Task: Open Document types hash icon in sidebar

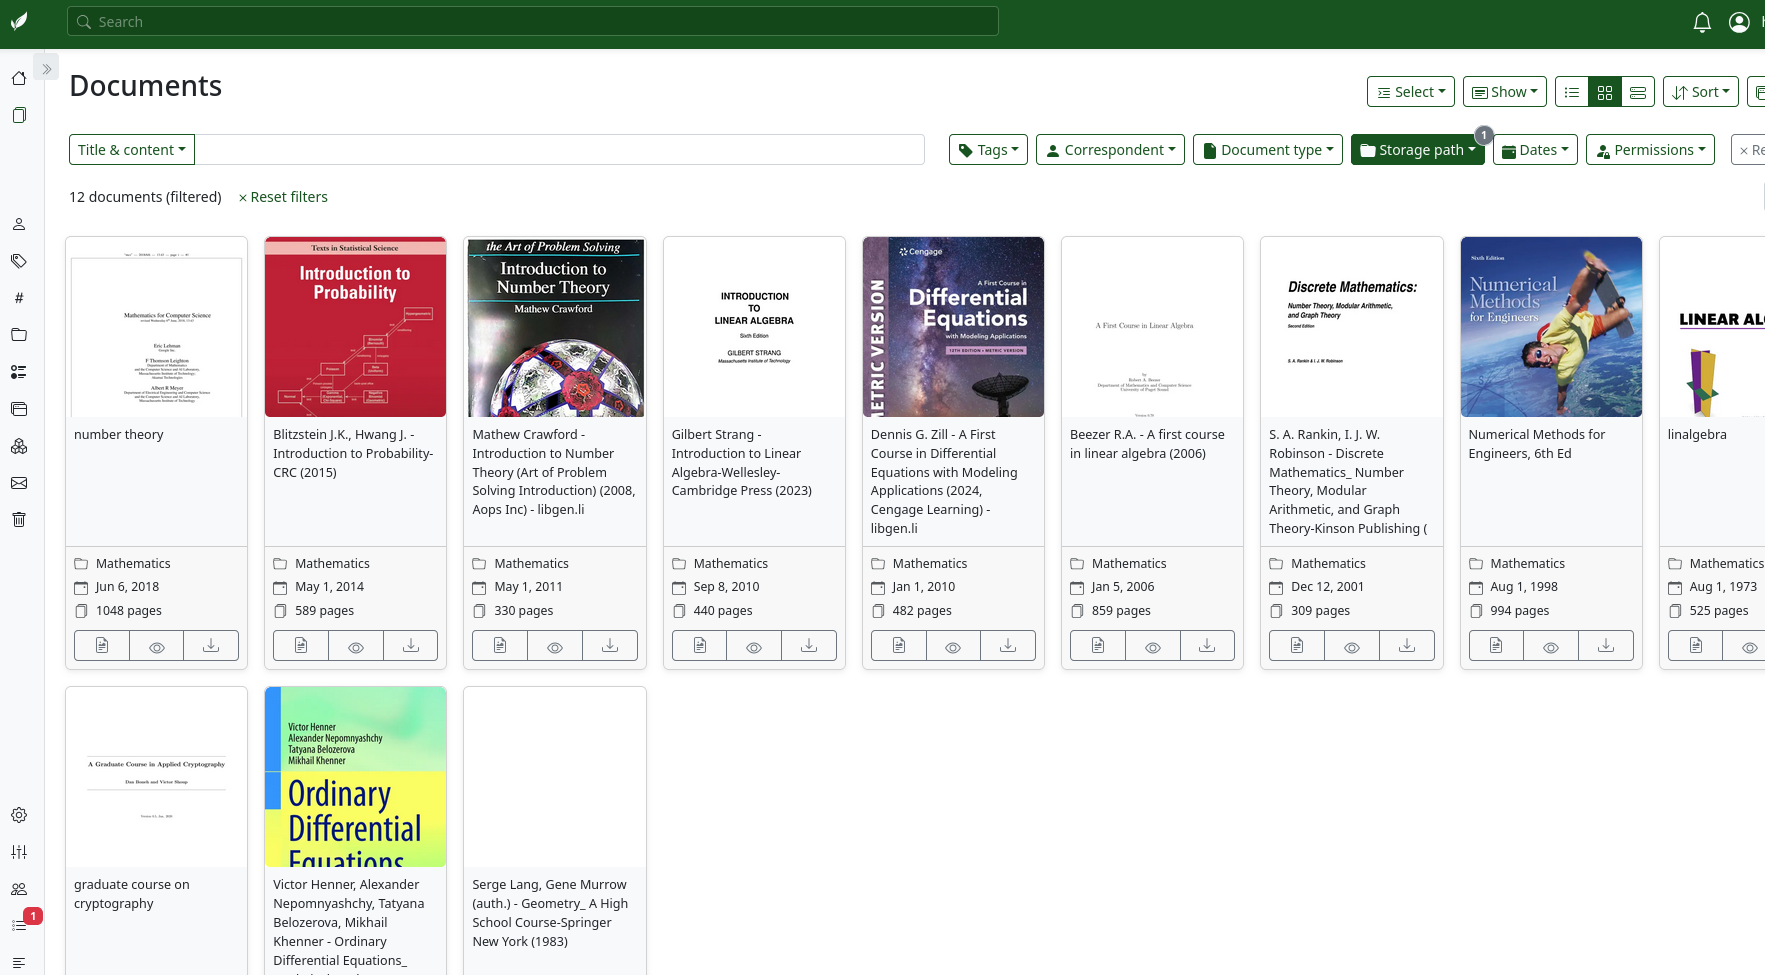Action: (19, 298)
